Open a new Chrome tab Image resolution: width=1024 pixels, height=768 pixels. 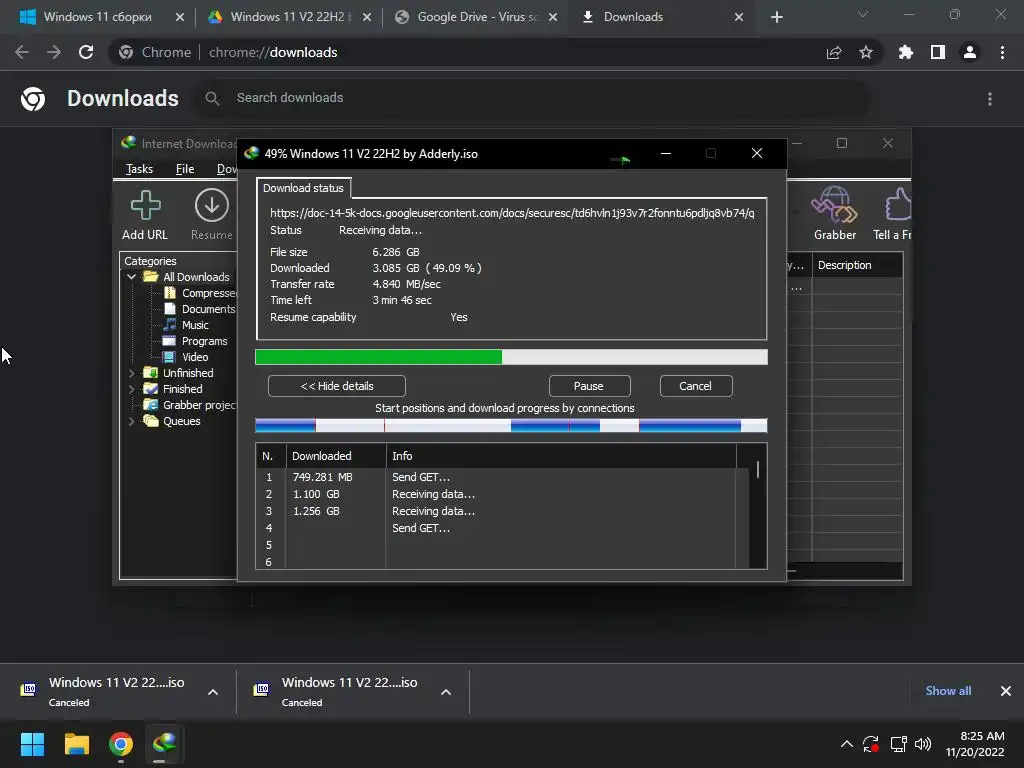point(776,17)
